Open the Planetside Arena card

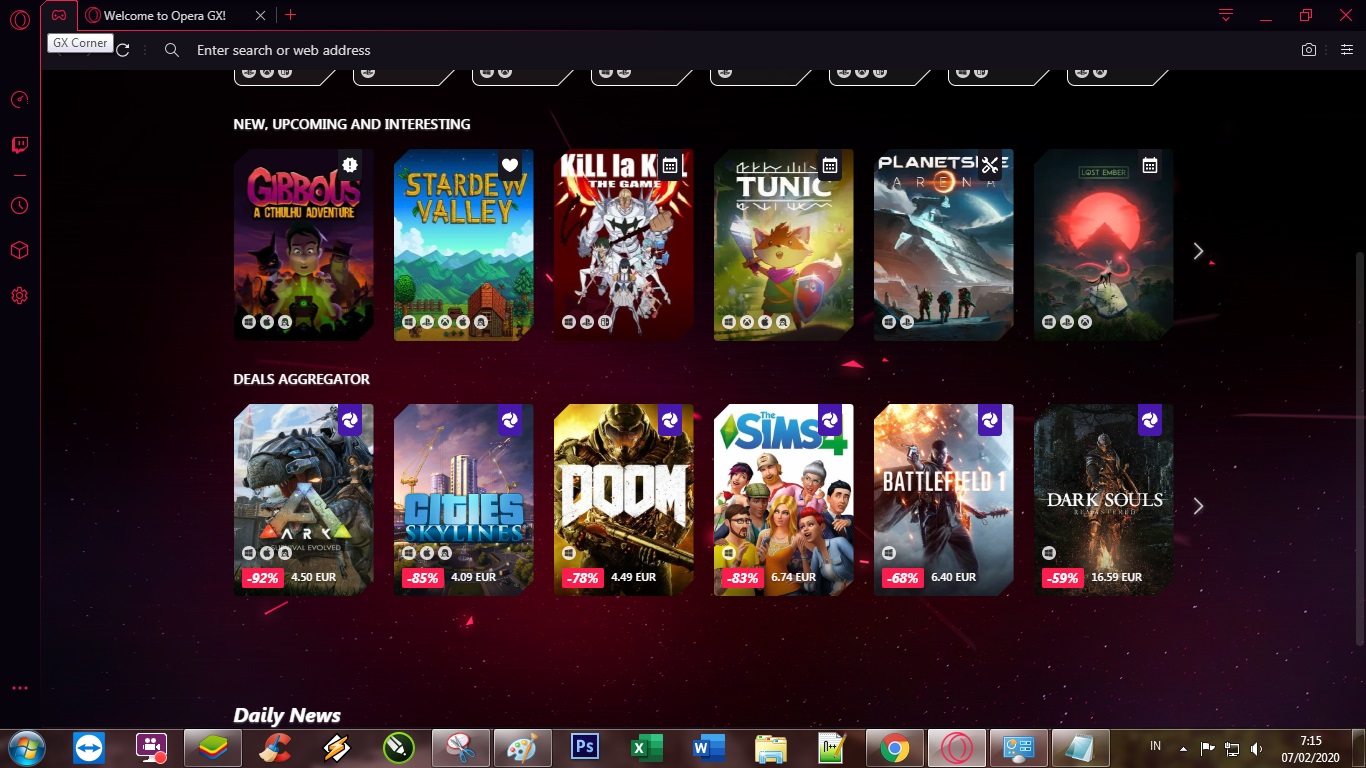click(944, 245)
